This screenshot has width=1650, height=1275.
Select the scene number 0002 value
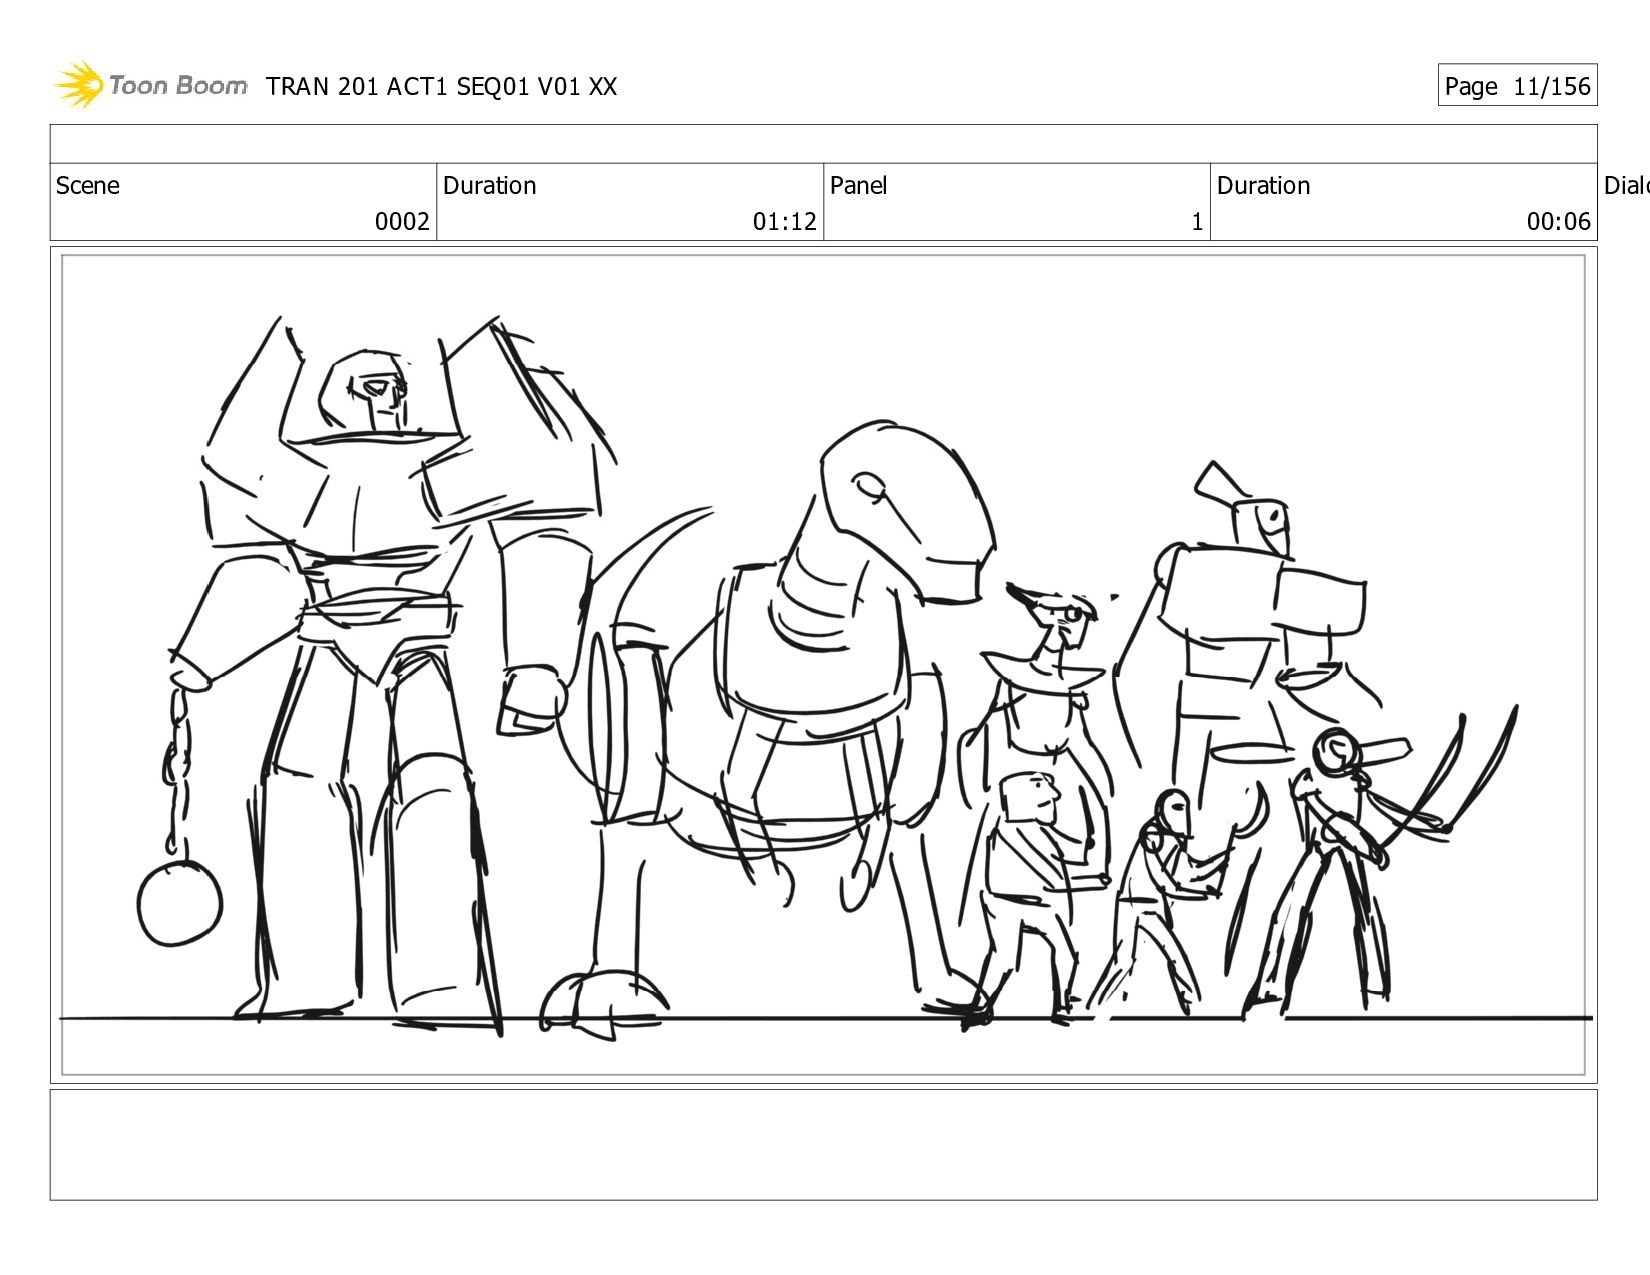point(402,222)
